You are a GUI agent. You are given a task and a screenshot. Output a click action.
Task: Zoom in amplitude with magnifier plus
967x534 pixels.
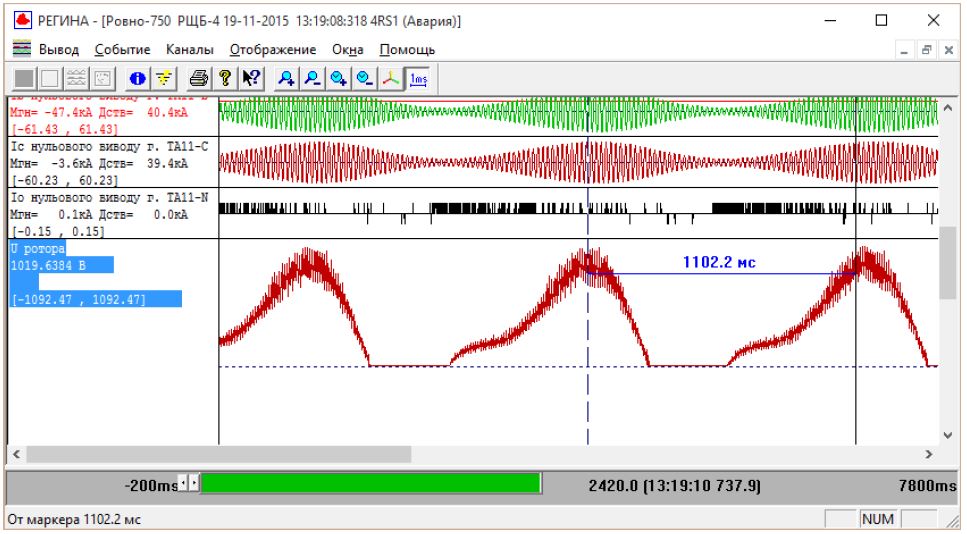286,79
